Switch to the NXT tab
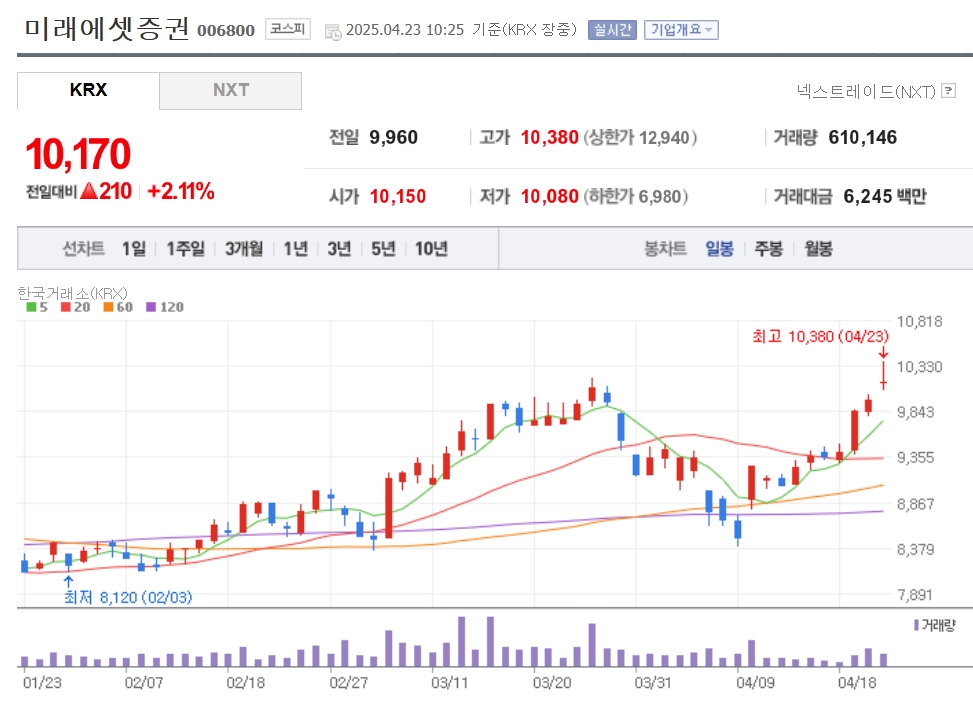Image resolution: width=973 pixels, height=712 pixels. coord(231,90)
